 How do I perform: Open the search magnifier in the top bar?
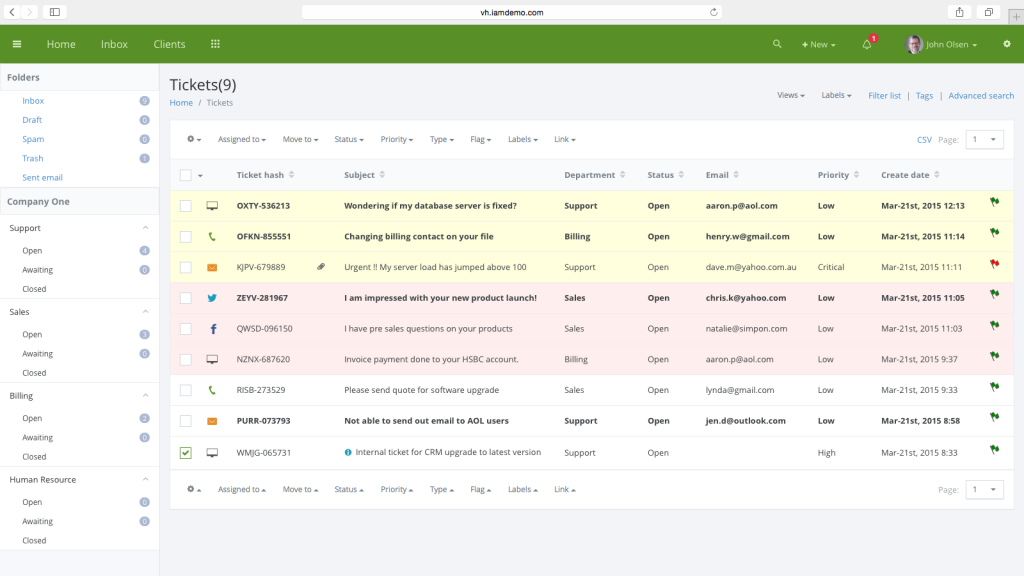[x=777, y=44]
